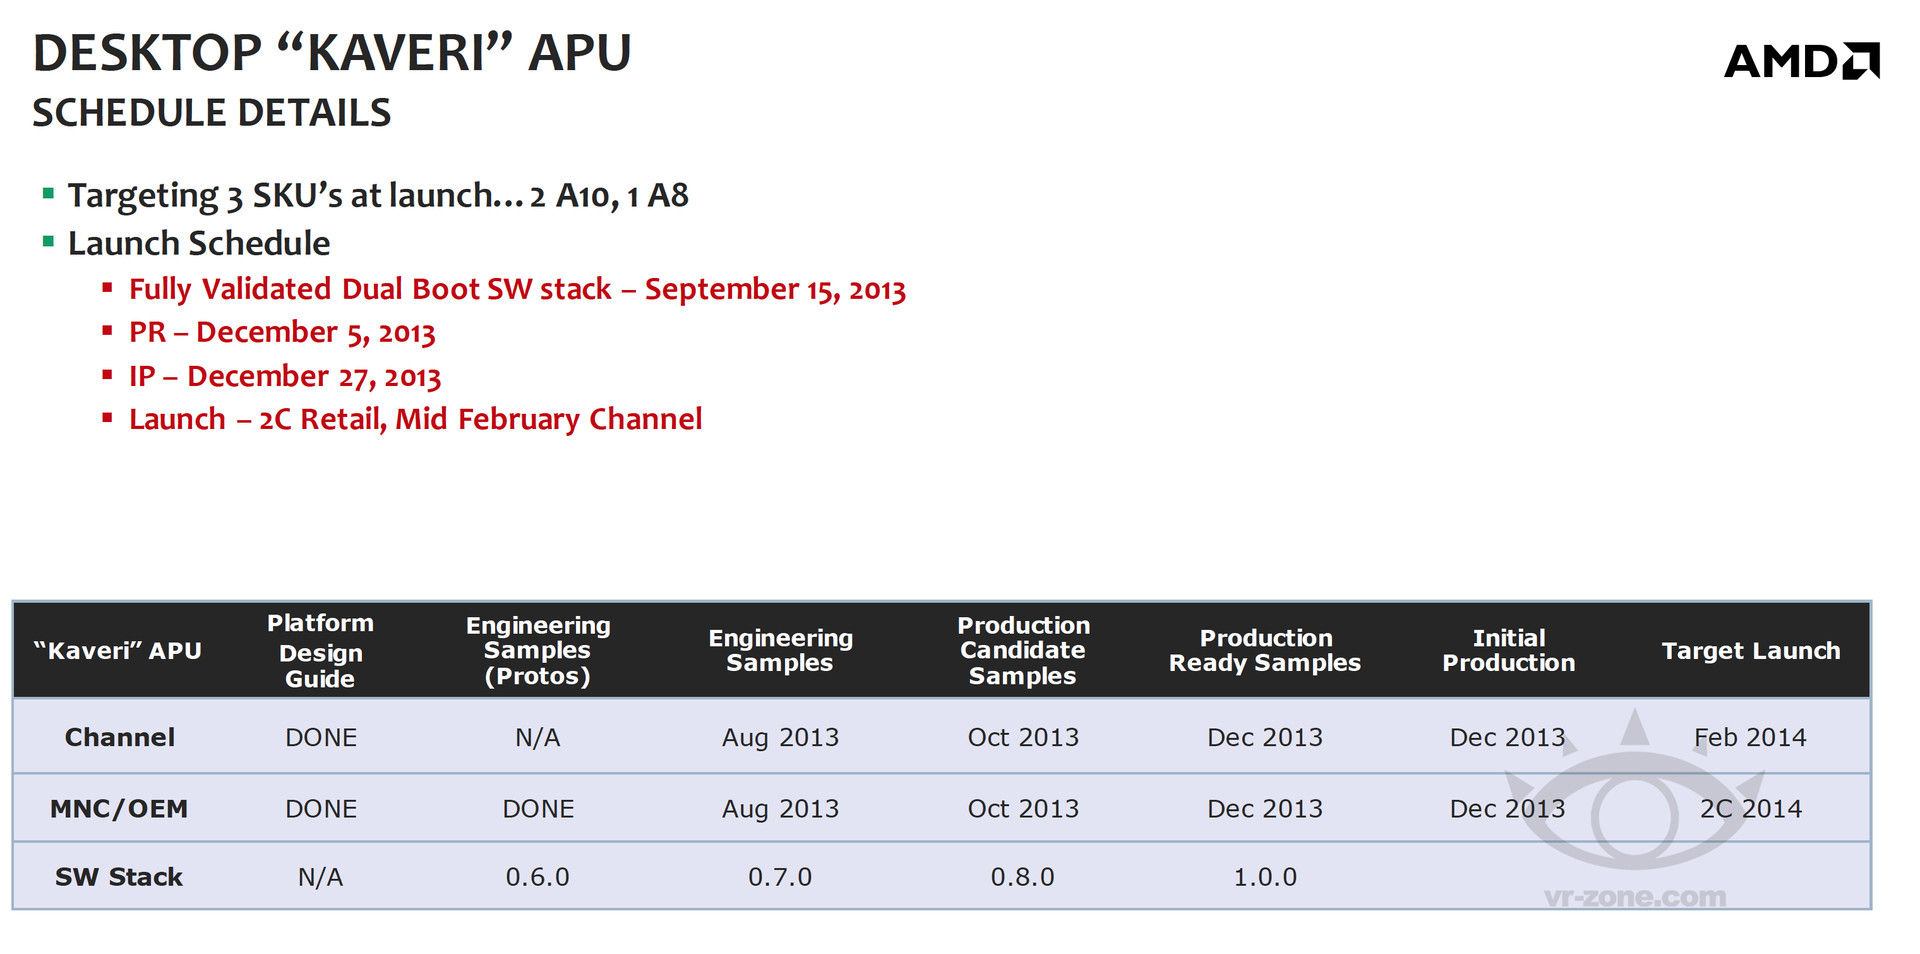The height and width of the screenshot is (954, 1920).
Task: Click 'Aug 2013' in Channel row
Action: [x=780, y=737]
